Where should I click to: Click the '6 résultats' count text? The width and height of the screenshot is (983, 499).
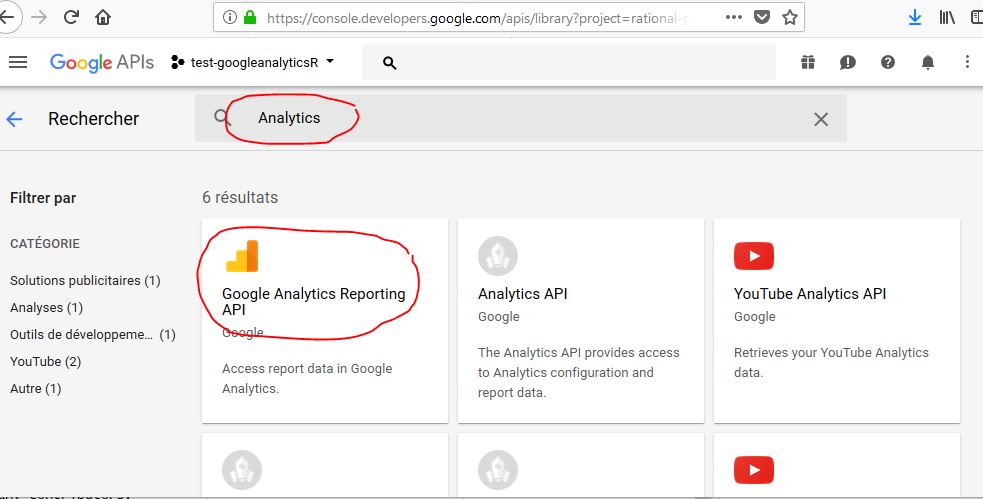[x=239, y=197]
